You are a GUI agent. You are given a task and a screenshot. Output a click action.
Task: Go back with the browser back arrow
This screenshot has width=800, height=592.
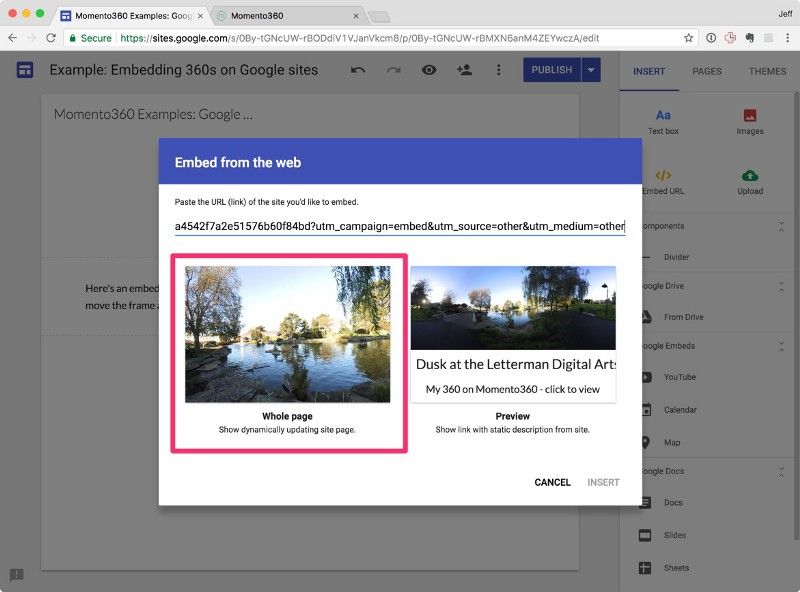click(12, 38)
